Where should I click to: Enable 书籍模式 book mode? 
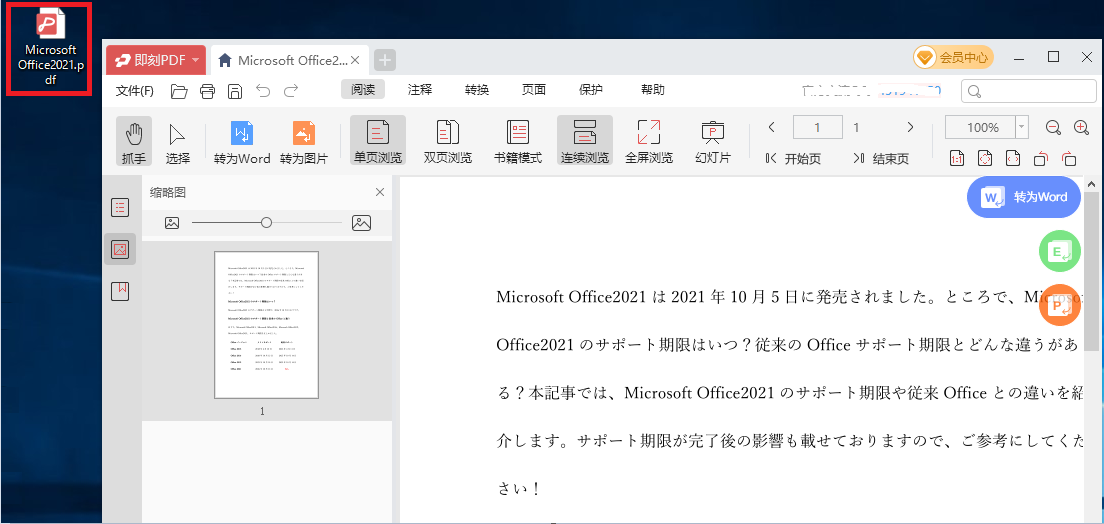(x=518, y=141)
